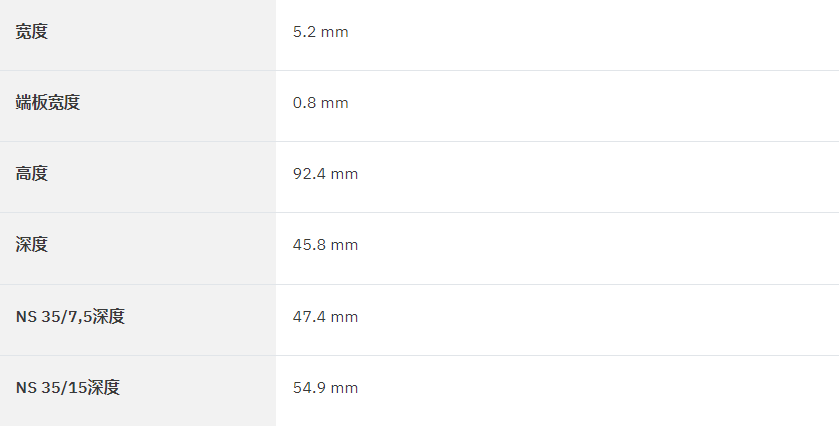Select the 0.8 mm end plate value
This screenshot has width=839, height=426.
tap(321, 103)
